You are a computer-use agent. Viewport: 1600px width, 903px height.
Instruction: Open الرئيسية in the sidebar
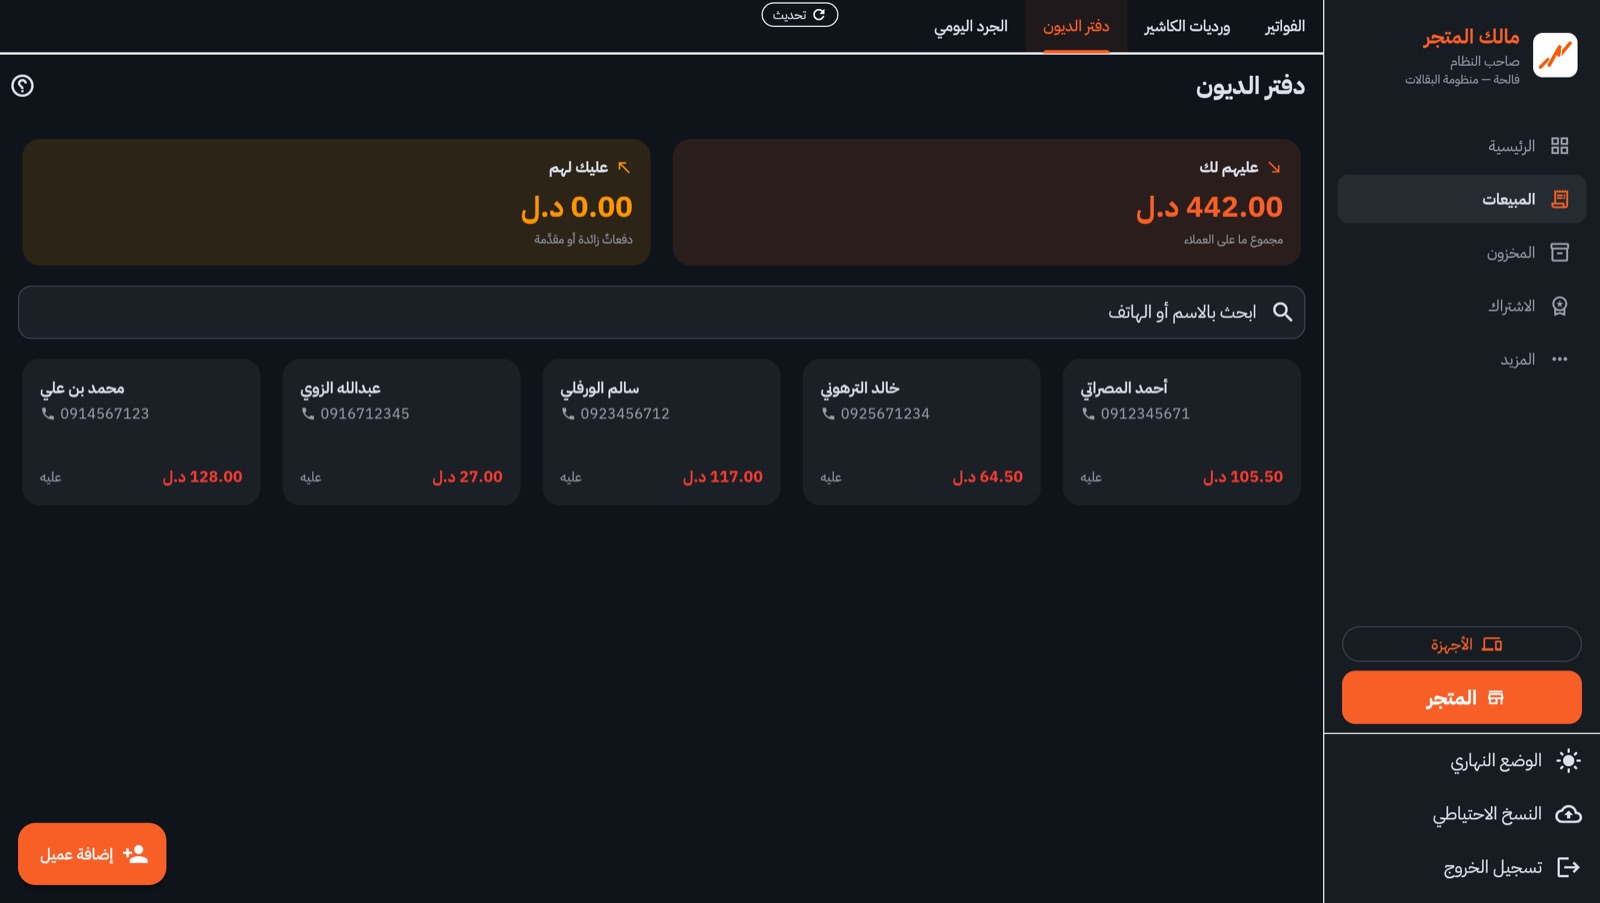[x=1462, y=146]
